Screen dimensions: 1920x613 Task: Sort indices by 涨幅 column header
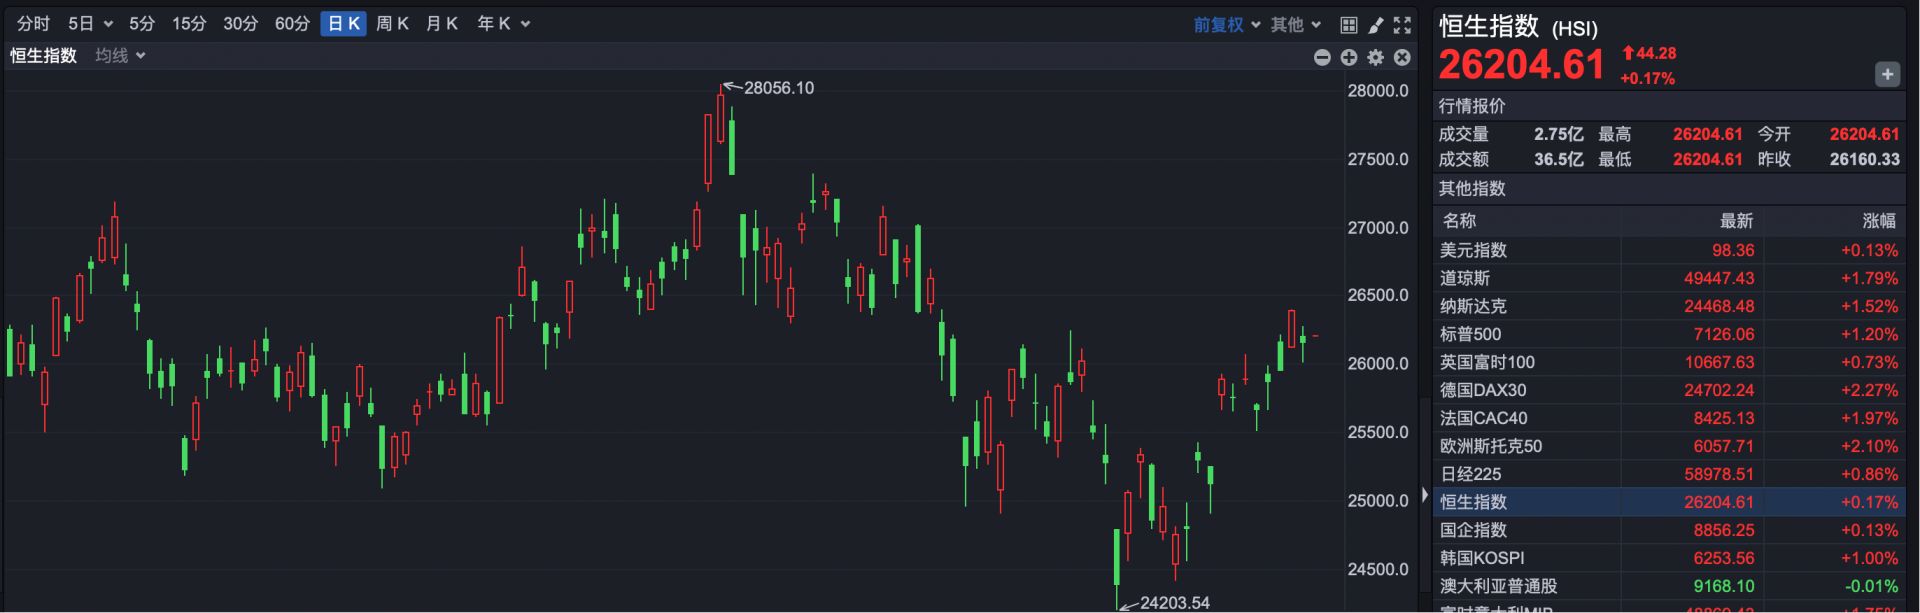pos(1878,221)
